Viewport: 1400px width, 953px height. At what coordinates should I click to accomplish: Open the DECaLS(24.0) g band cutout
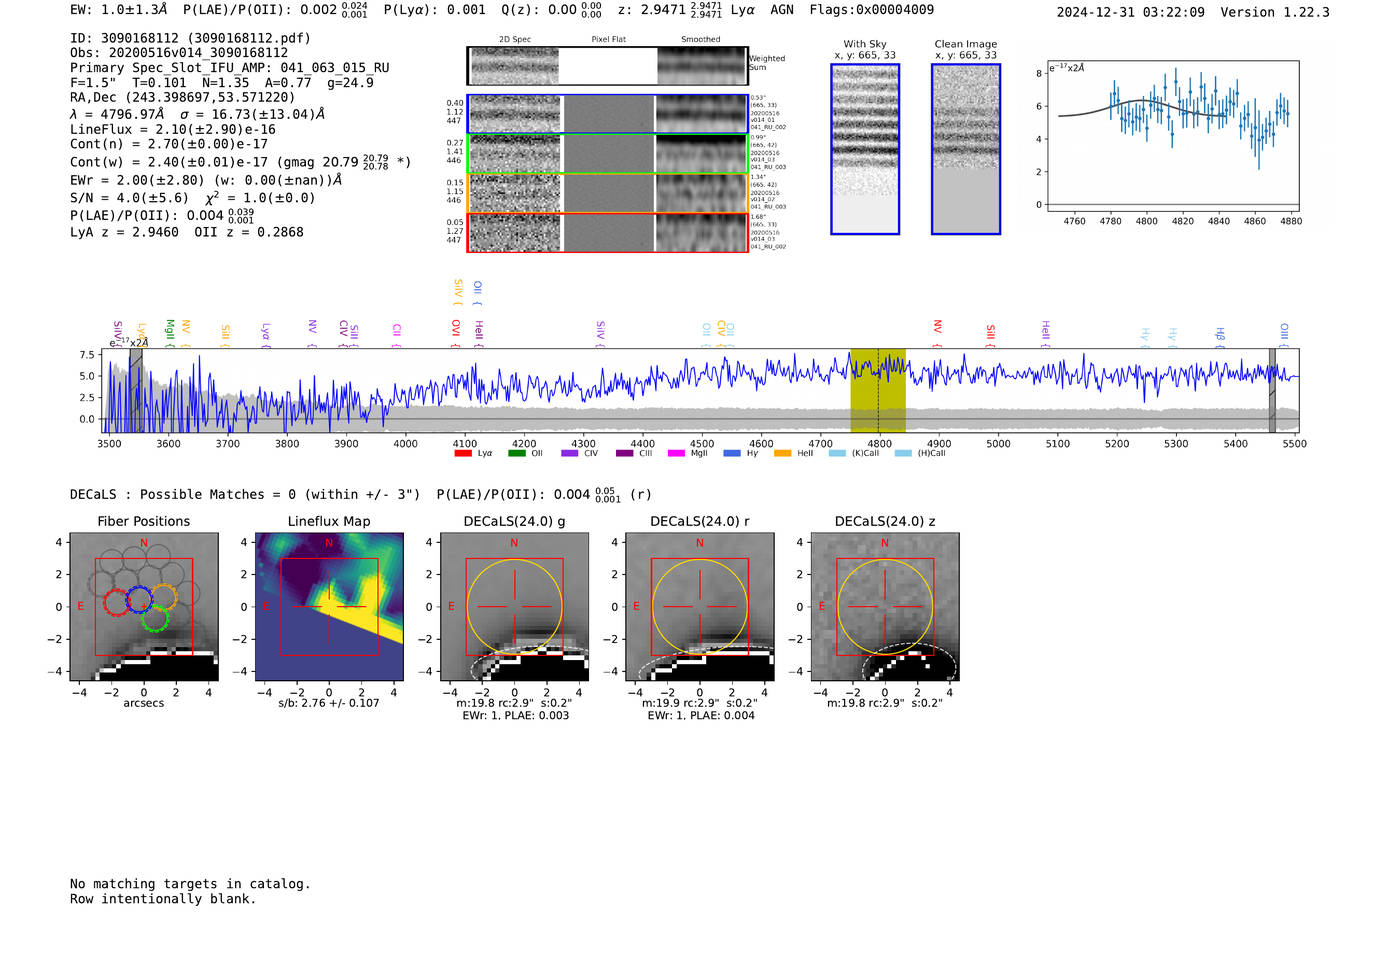click(x=515, y=607)
